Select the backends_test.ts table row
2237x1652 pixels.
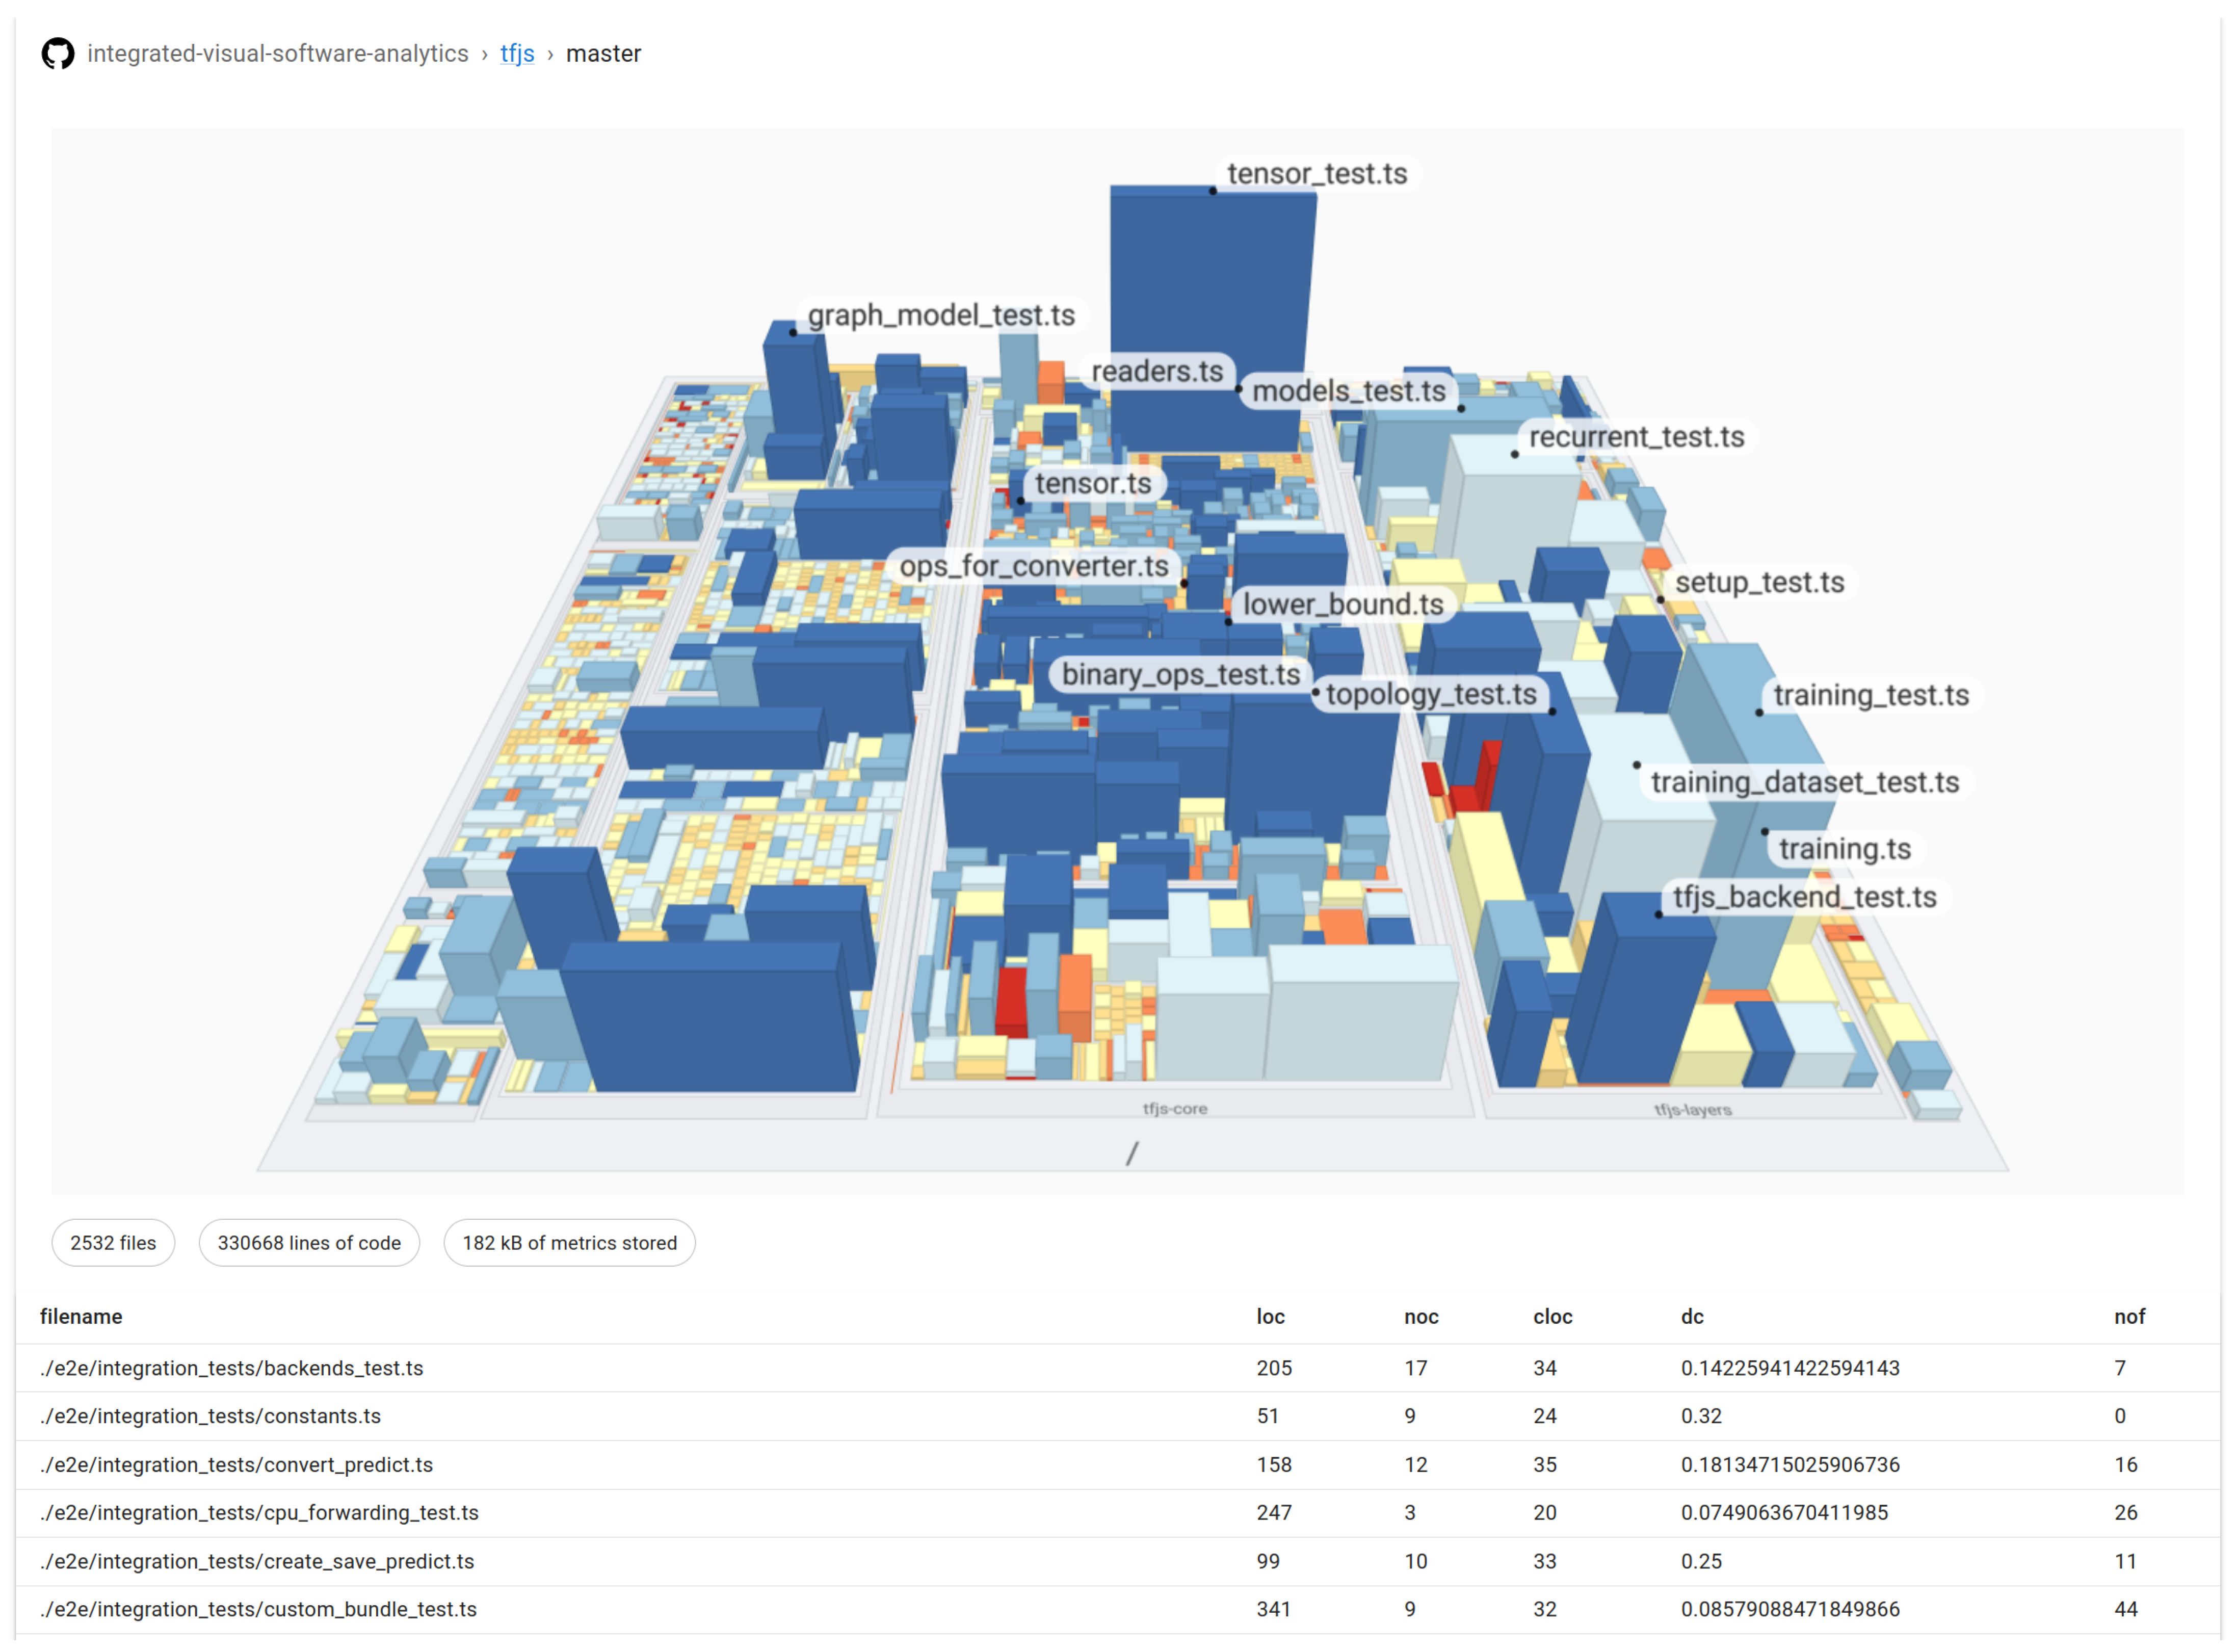(x=232, y=1368)
